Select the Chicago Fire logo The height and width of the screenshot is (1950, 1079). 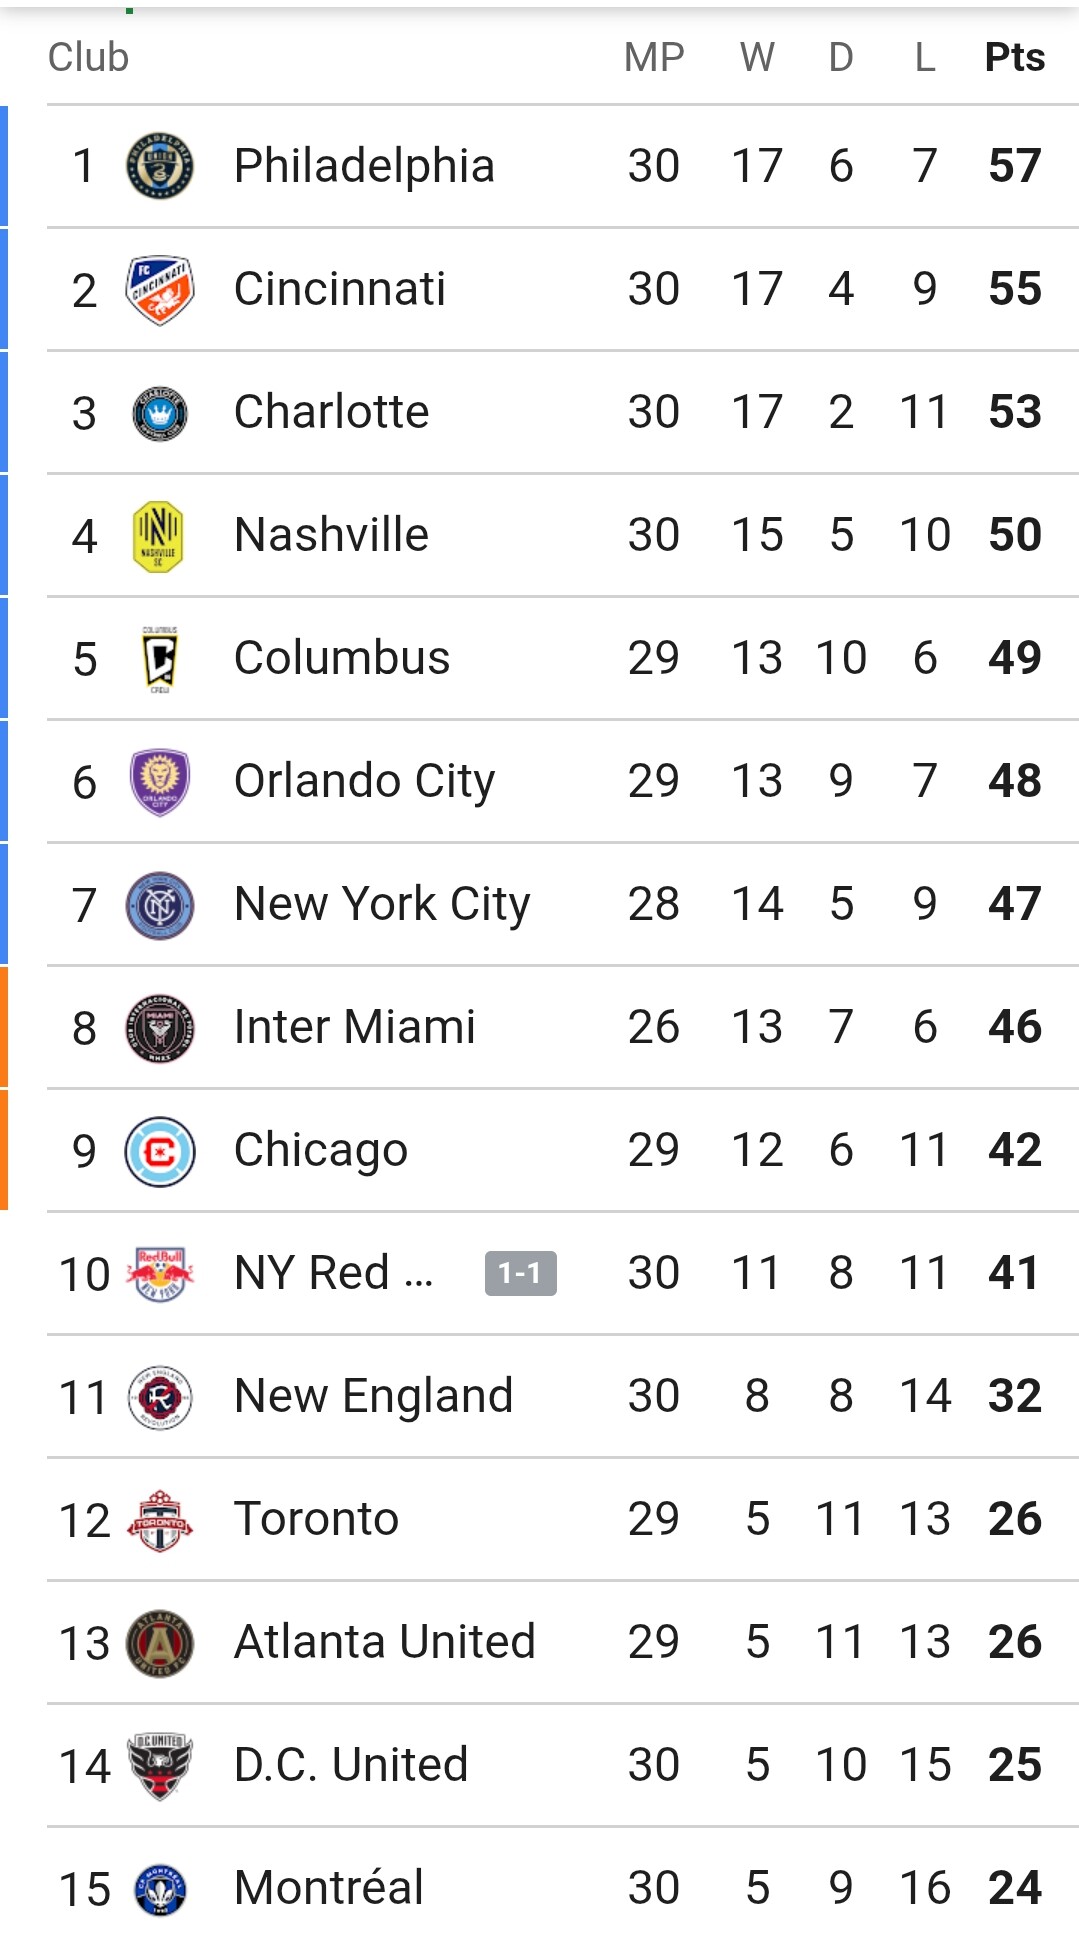pyautogui.click(x=160, y=1151)
